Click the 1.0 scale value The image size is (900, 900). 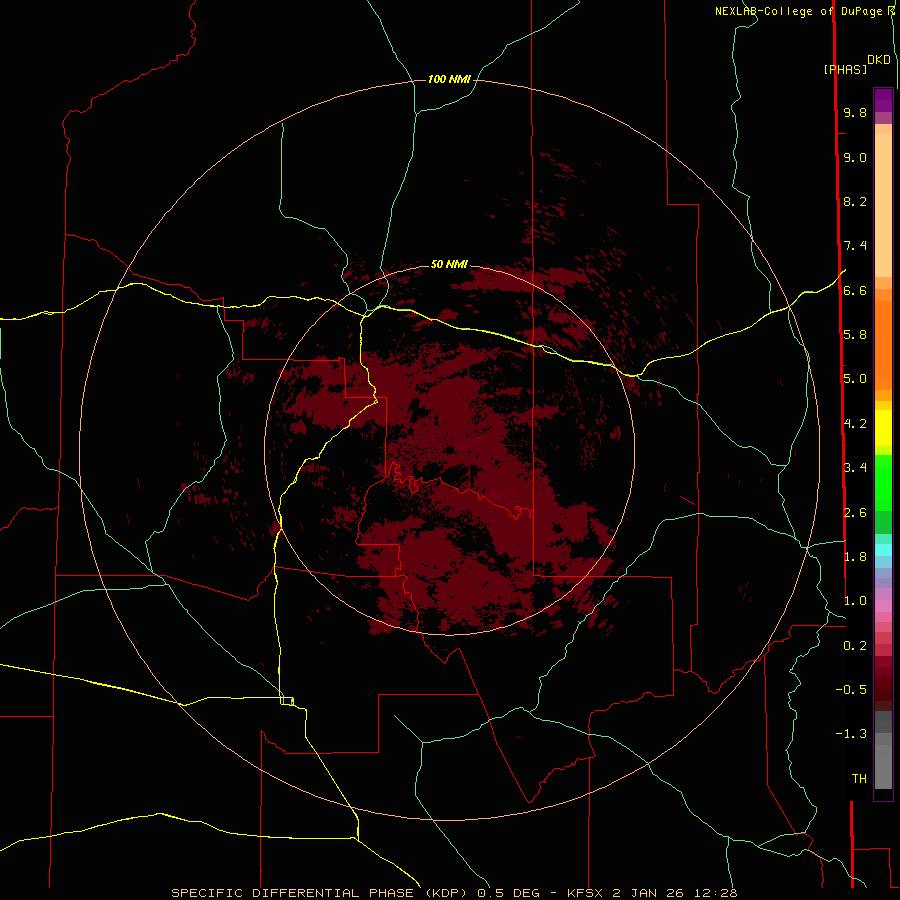(x=855, y=602)
